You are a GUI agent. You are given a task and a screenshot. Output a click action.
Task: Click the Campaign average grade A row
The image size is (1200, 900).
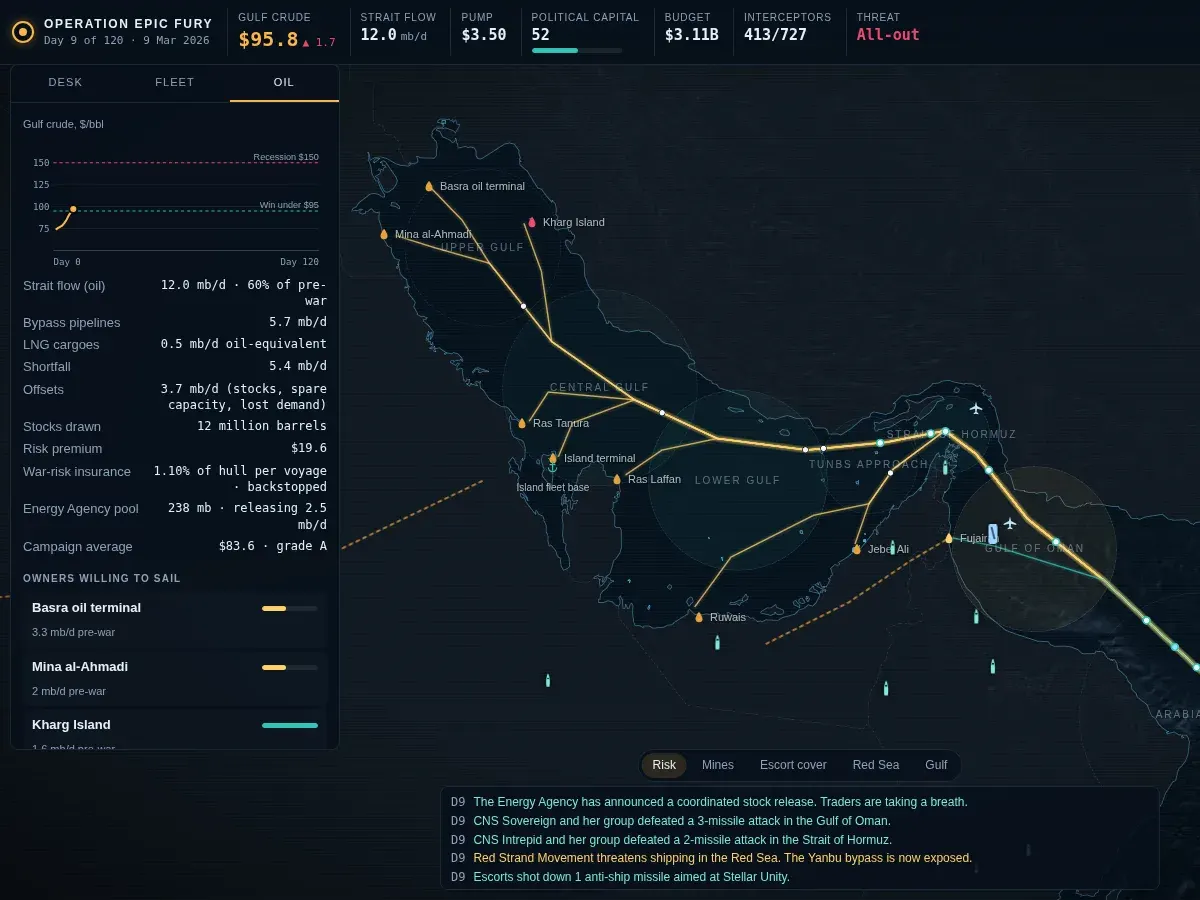[x=175, y=547]
